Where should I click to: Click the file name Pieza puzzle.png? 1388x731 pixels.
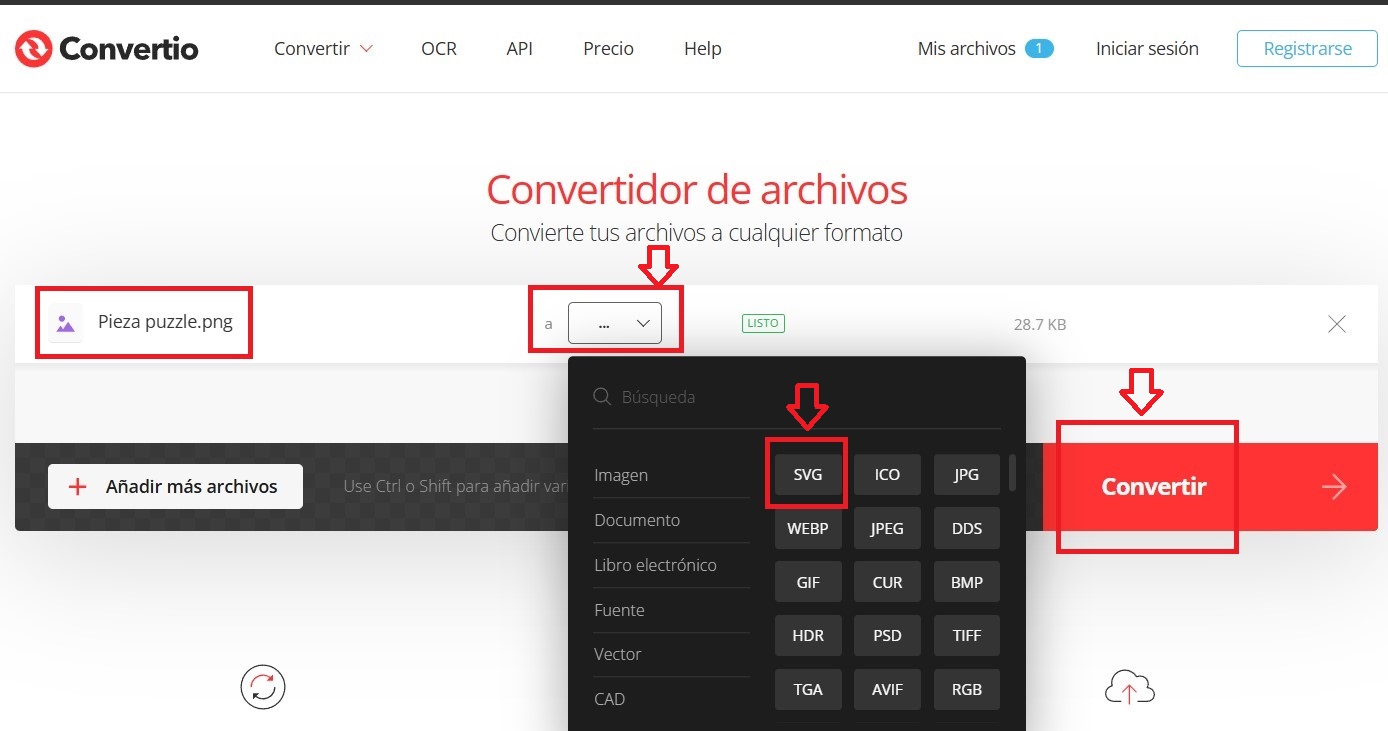click(x=165, y=322)
